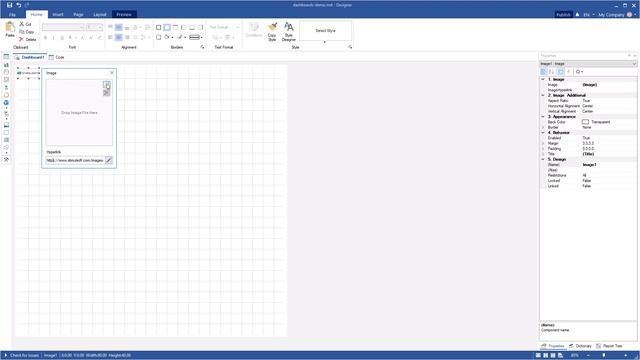640x360 pixels.
Task: Click the open image file icon in Image dialog
Action: [x=107, y=85]
